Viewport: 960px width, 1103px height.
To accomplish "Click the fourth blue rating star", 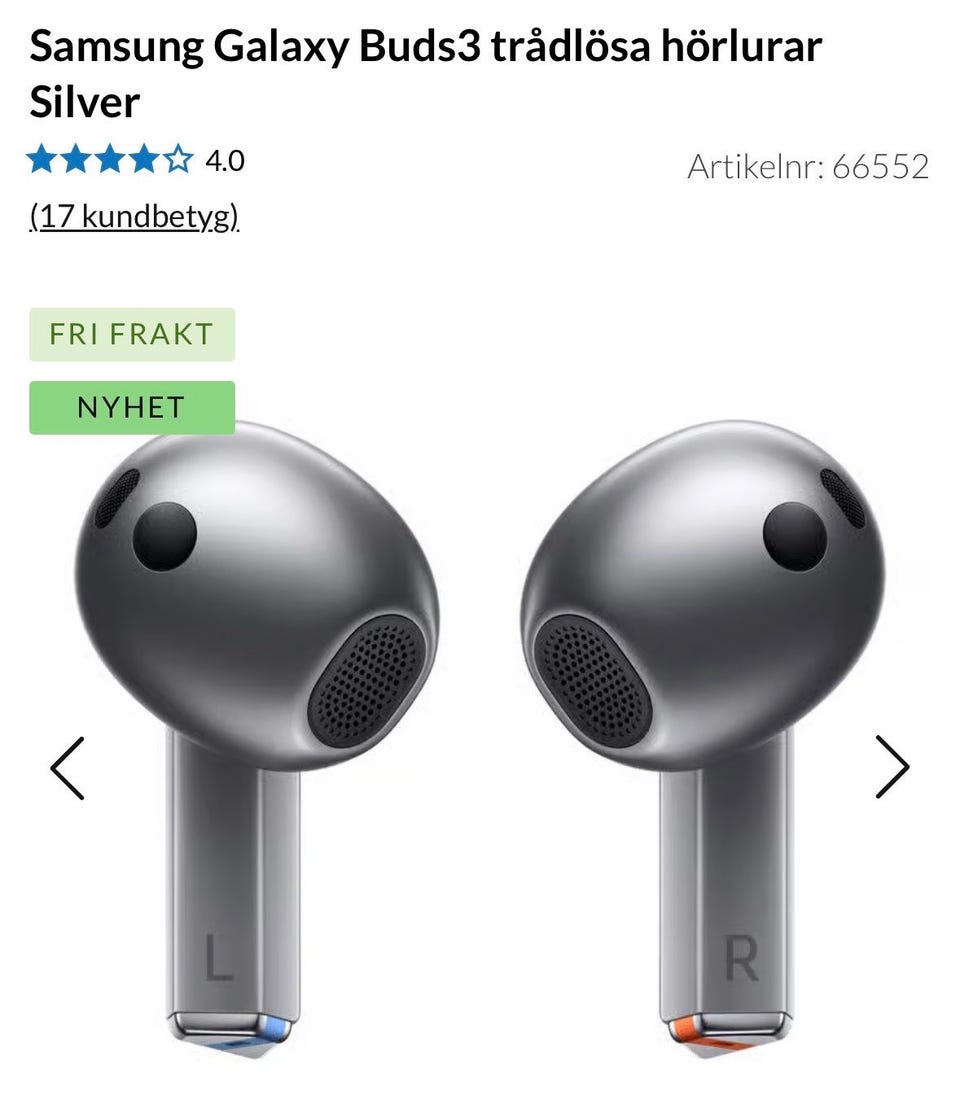I will 144,160.
